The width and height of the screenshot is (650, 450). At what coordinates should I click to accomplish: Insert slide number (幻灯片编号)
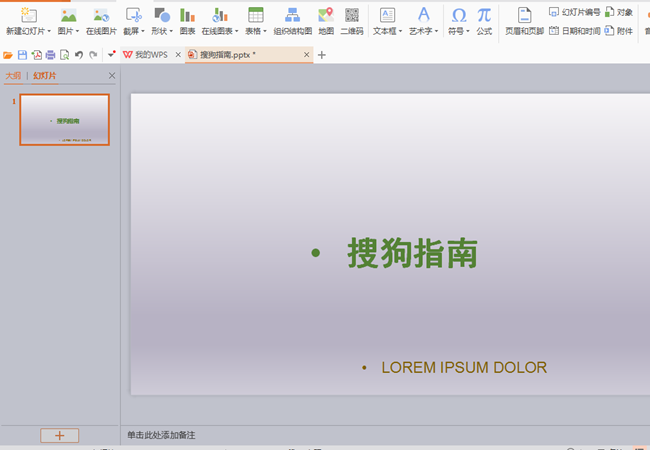coord(575,12)
